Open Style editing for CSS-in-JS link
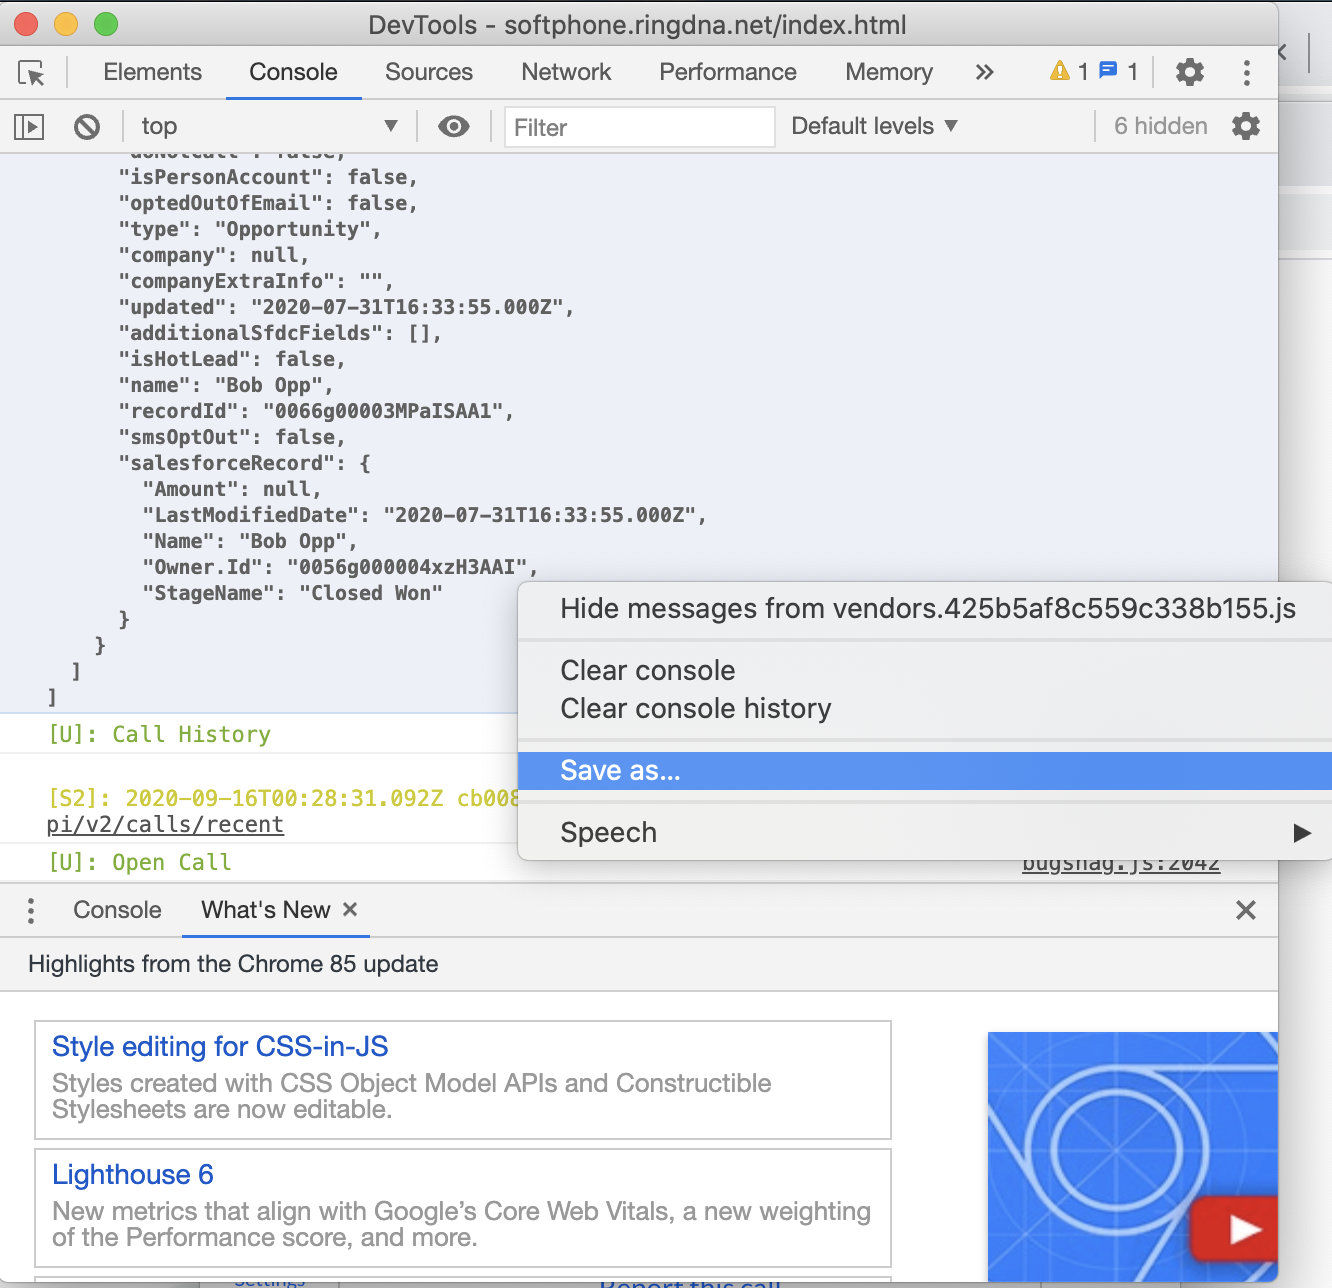The image size is (1332, 1288). point(220,1046)
